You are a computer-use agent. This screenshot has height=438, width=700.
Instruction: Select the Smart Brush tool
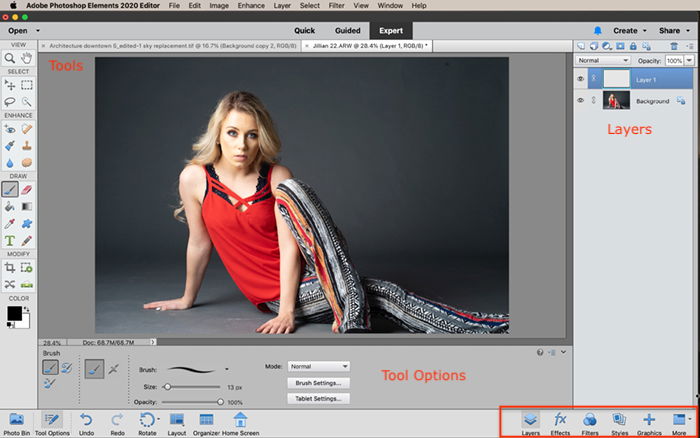point(9,146)
